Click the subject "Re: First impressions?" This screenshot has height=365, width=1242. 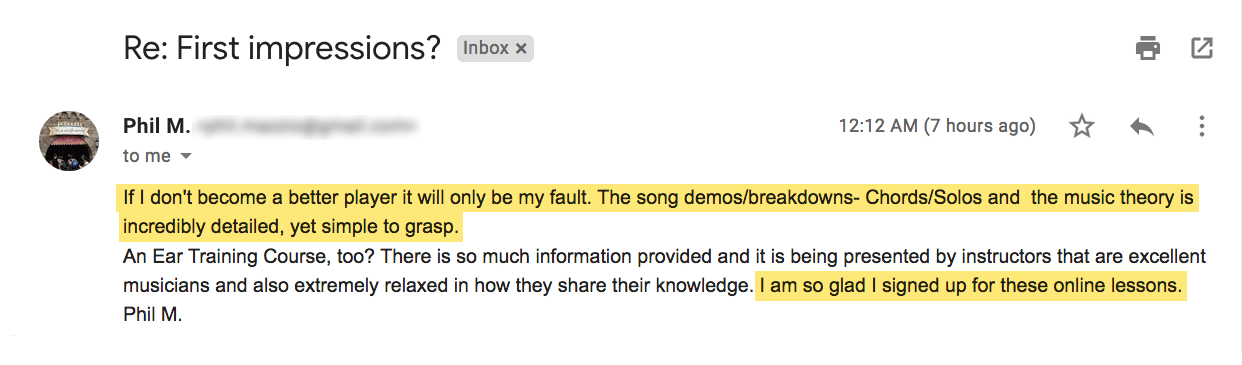point(282,48)
